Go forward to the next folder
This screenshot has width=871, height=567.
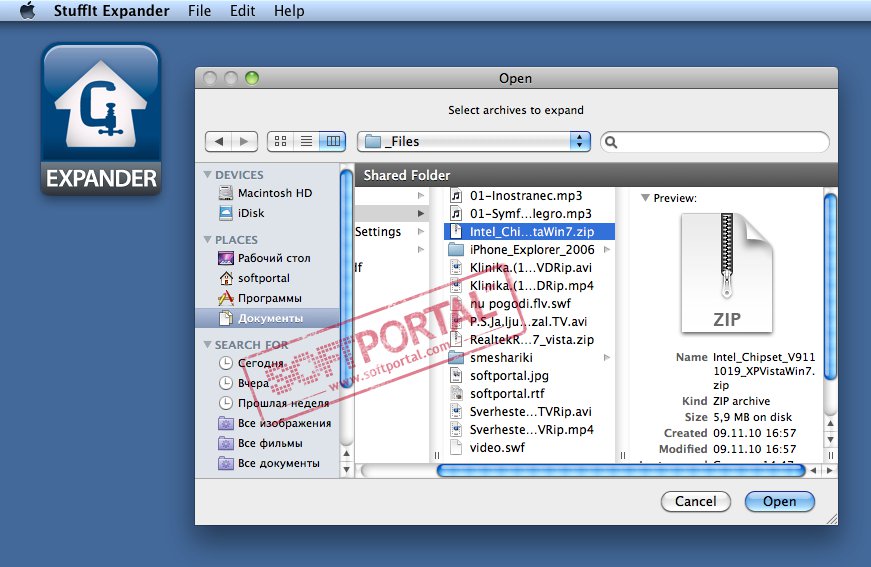[x=244, y=142]
